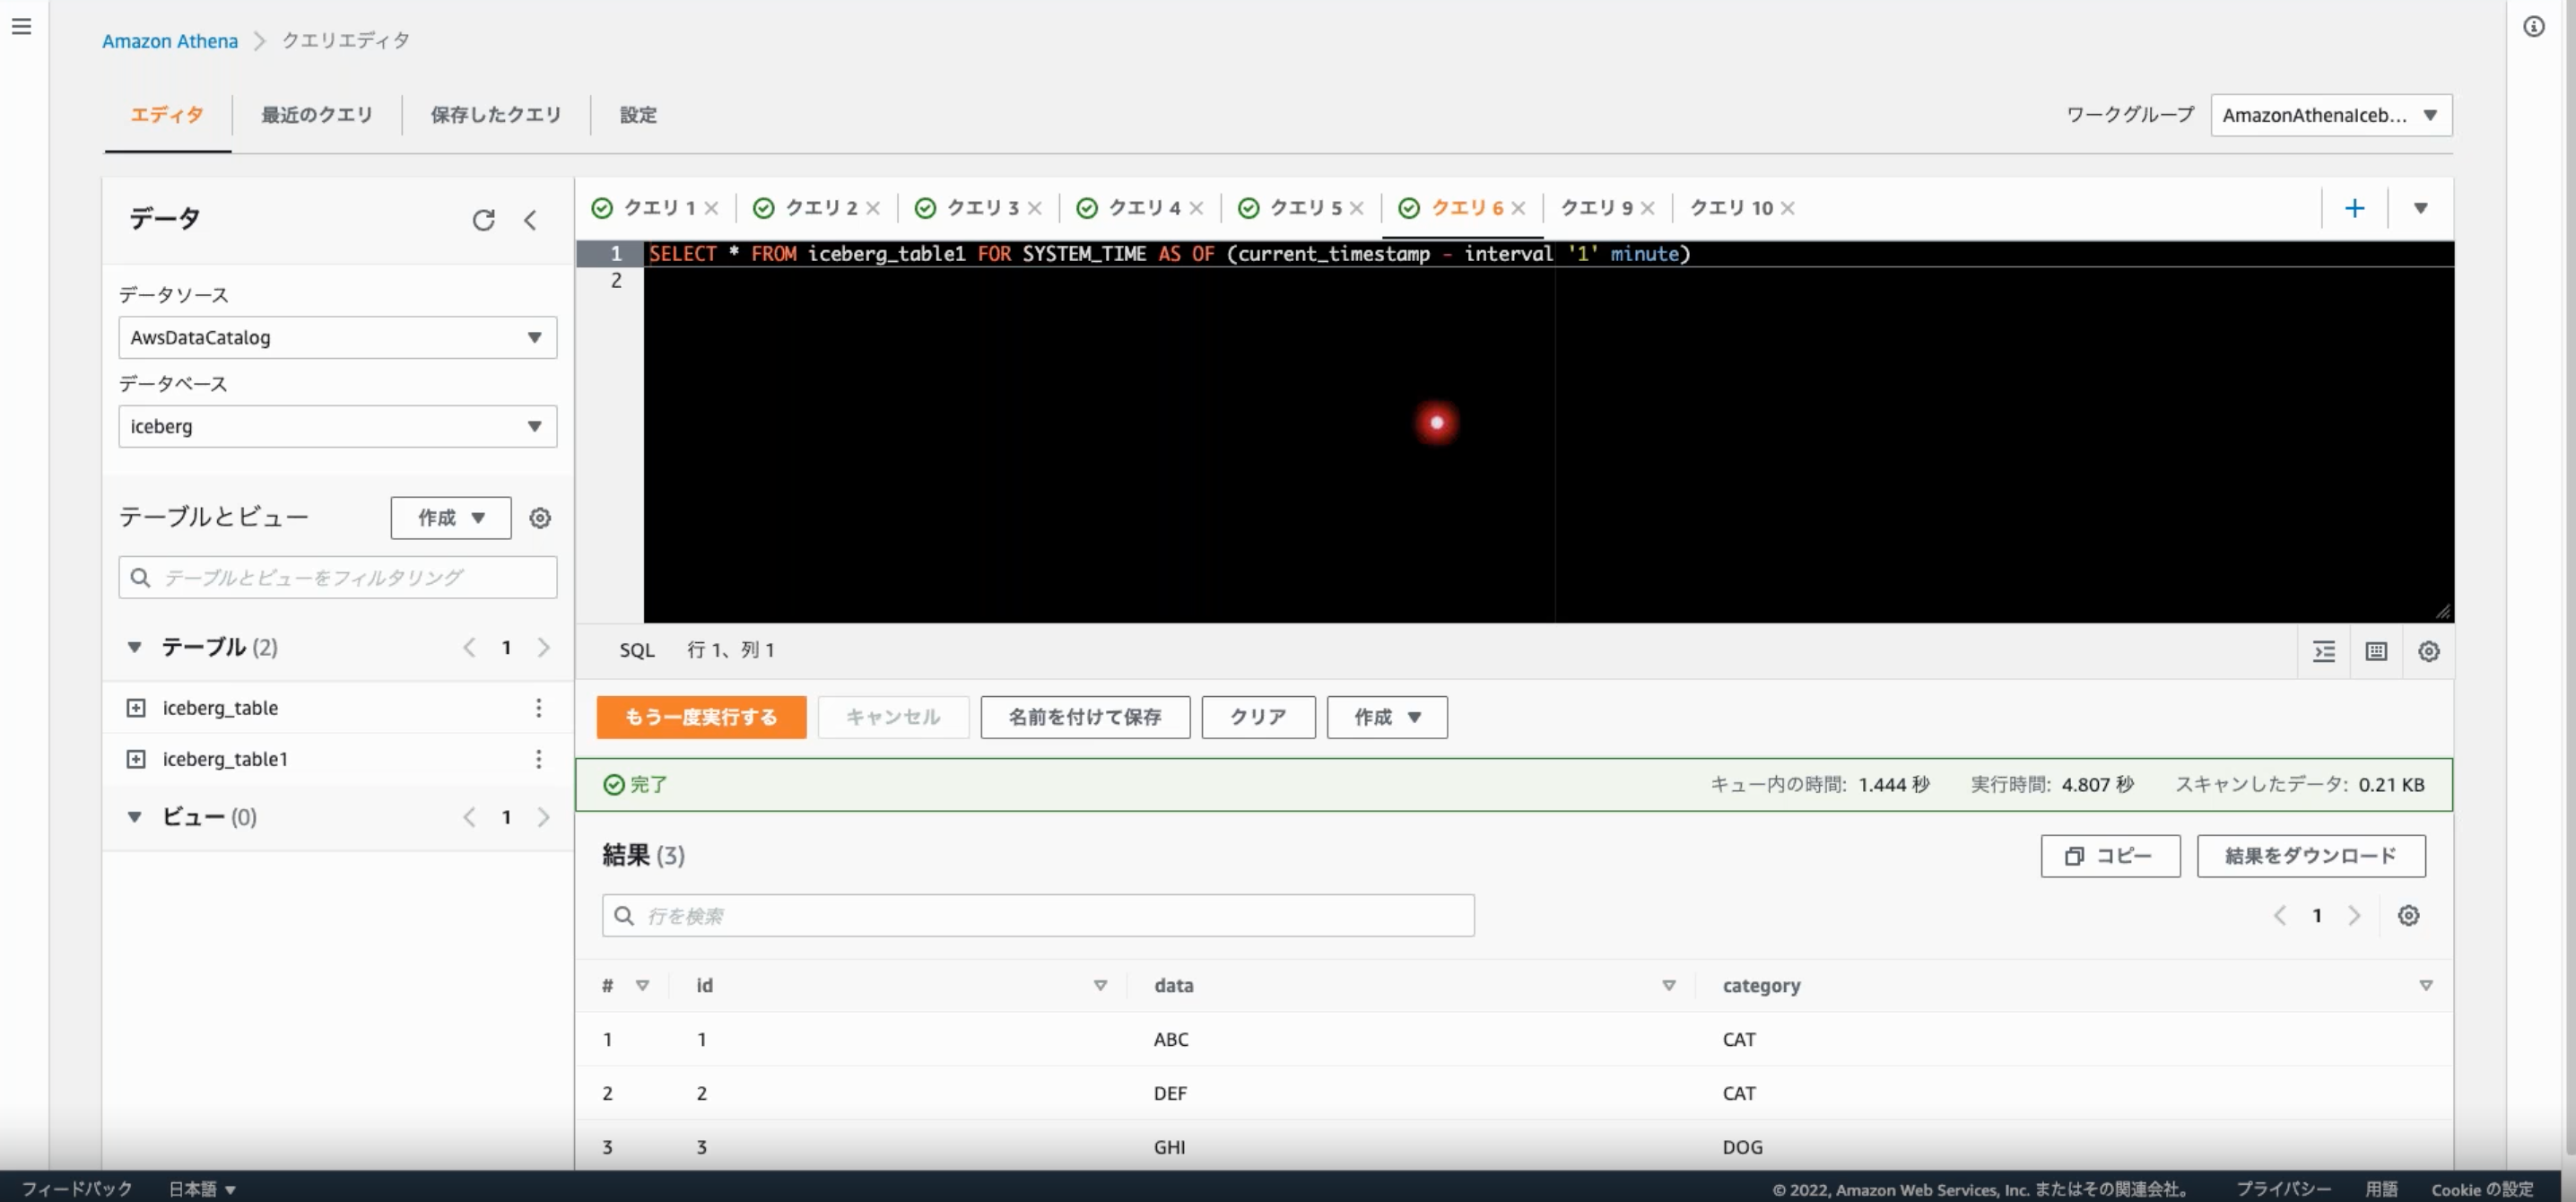This screenshot has height=1202, width=2576.
Task: Click the もう一度実行する button
Action: click(700, 717)
